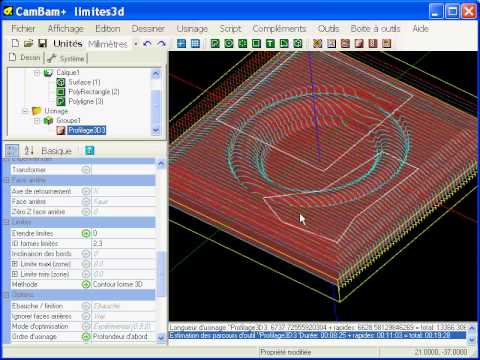Click the save floppy disk icon
The width and height of the screenshot is (480, 360).
coord(42,43)
